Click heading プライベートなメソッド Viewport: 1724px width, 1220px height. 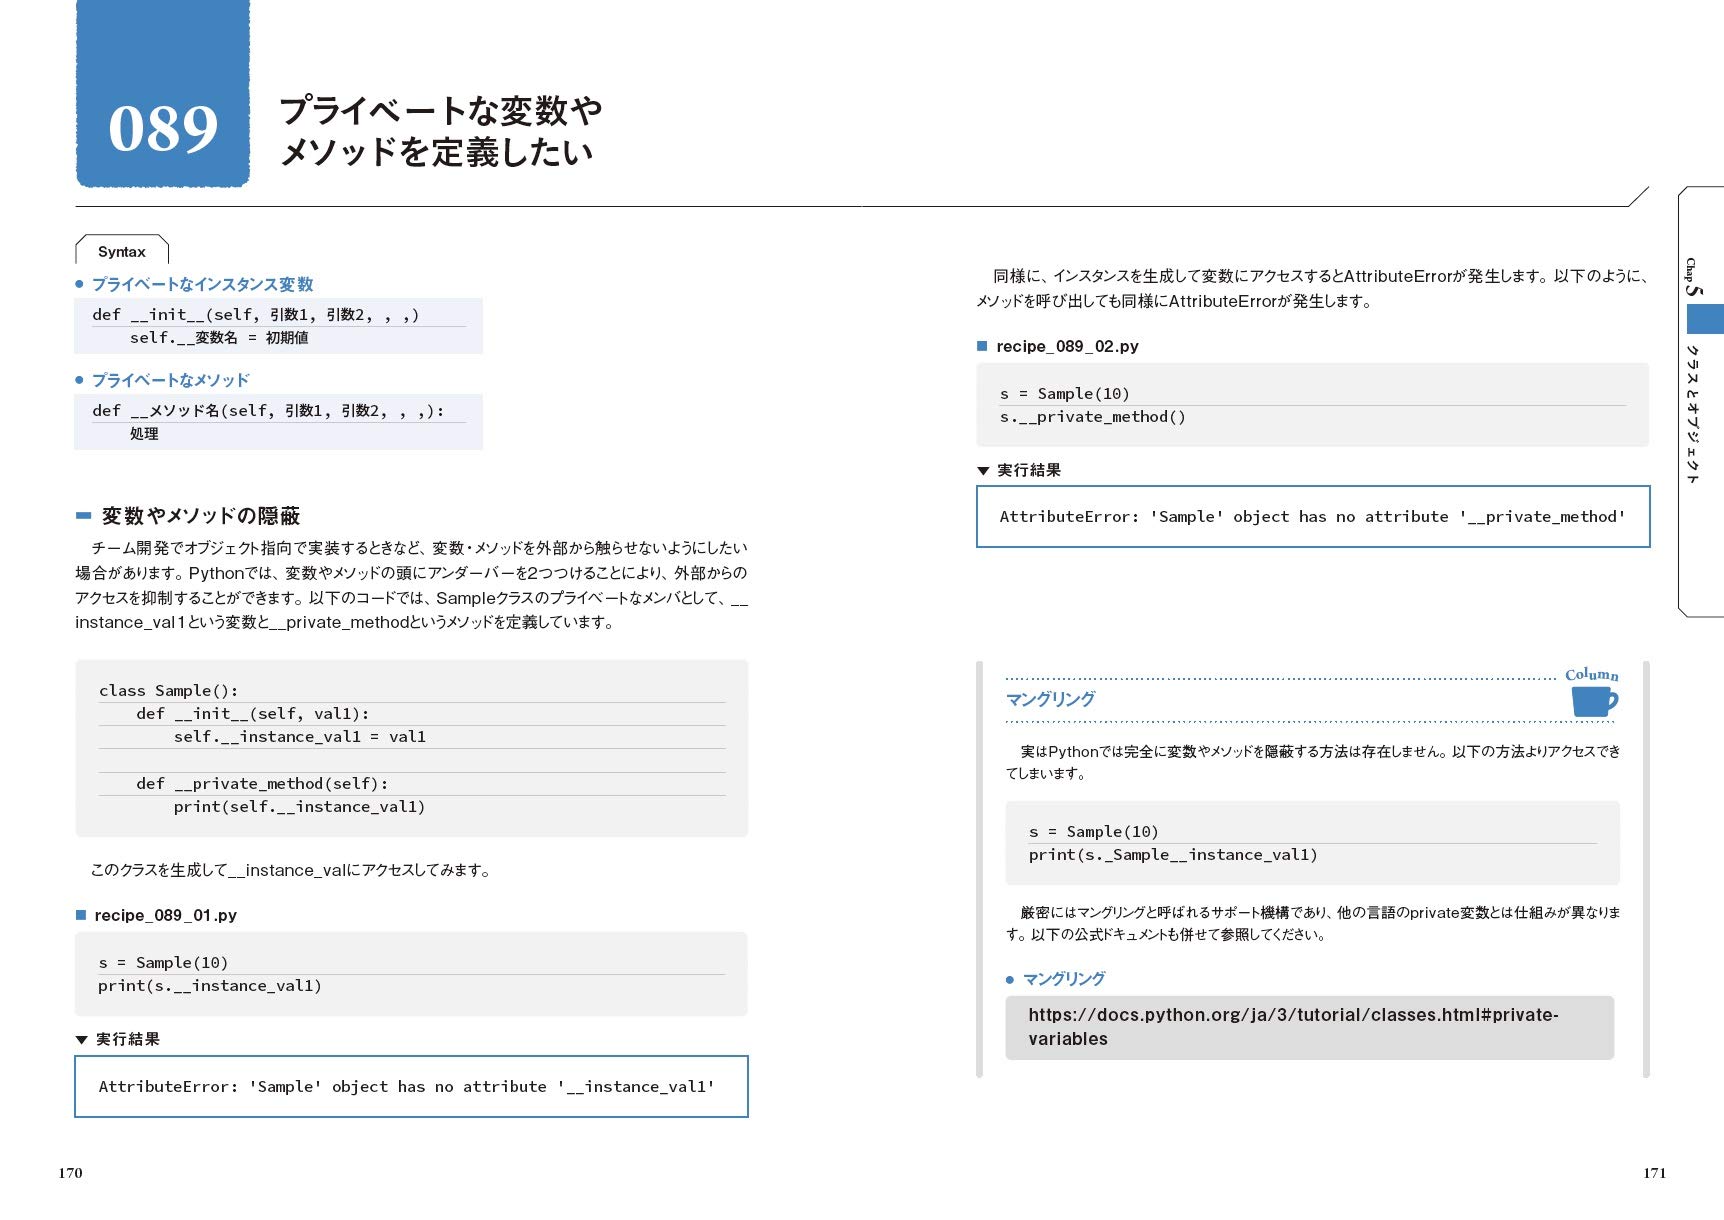[171, 380]
